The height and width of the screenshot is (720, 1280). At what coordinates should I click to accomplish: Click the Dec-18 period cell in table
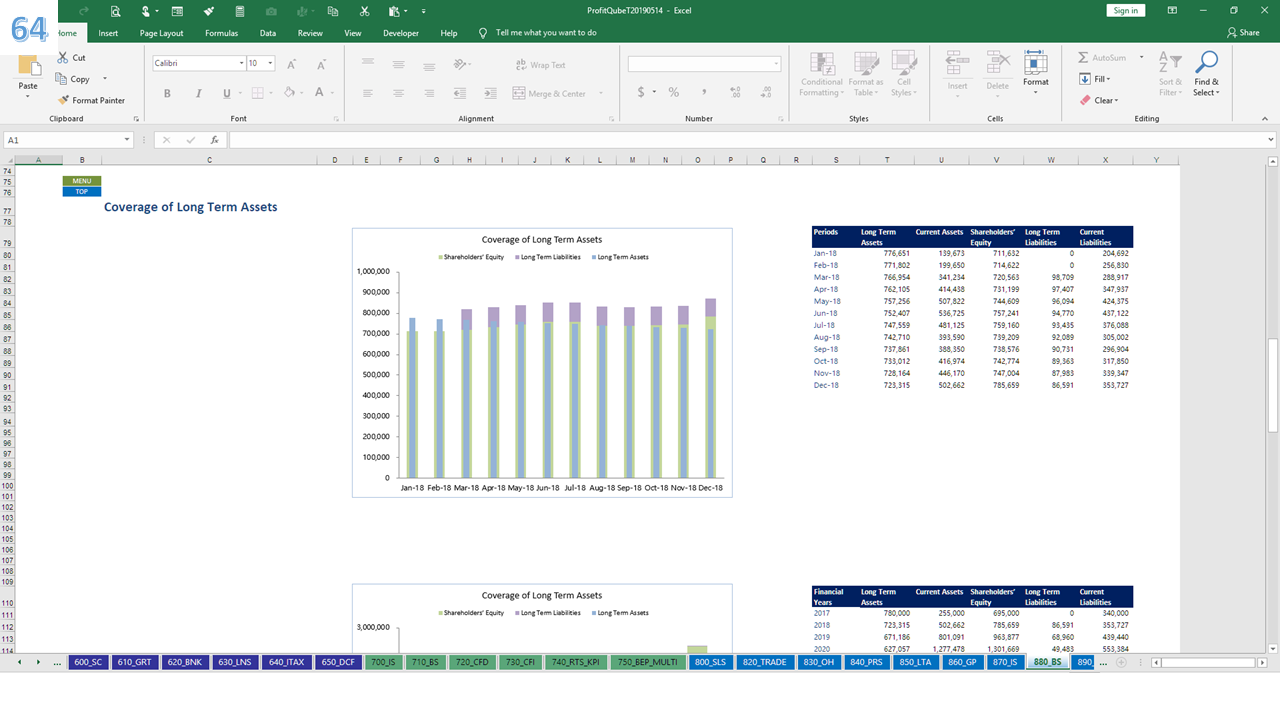coord(826,386)
